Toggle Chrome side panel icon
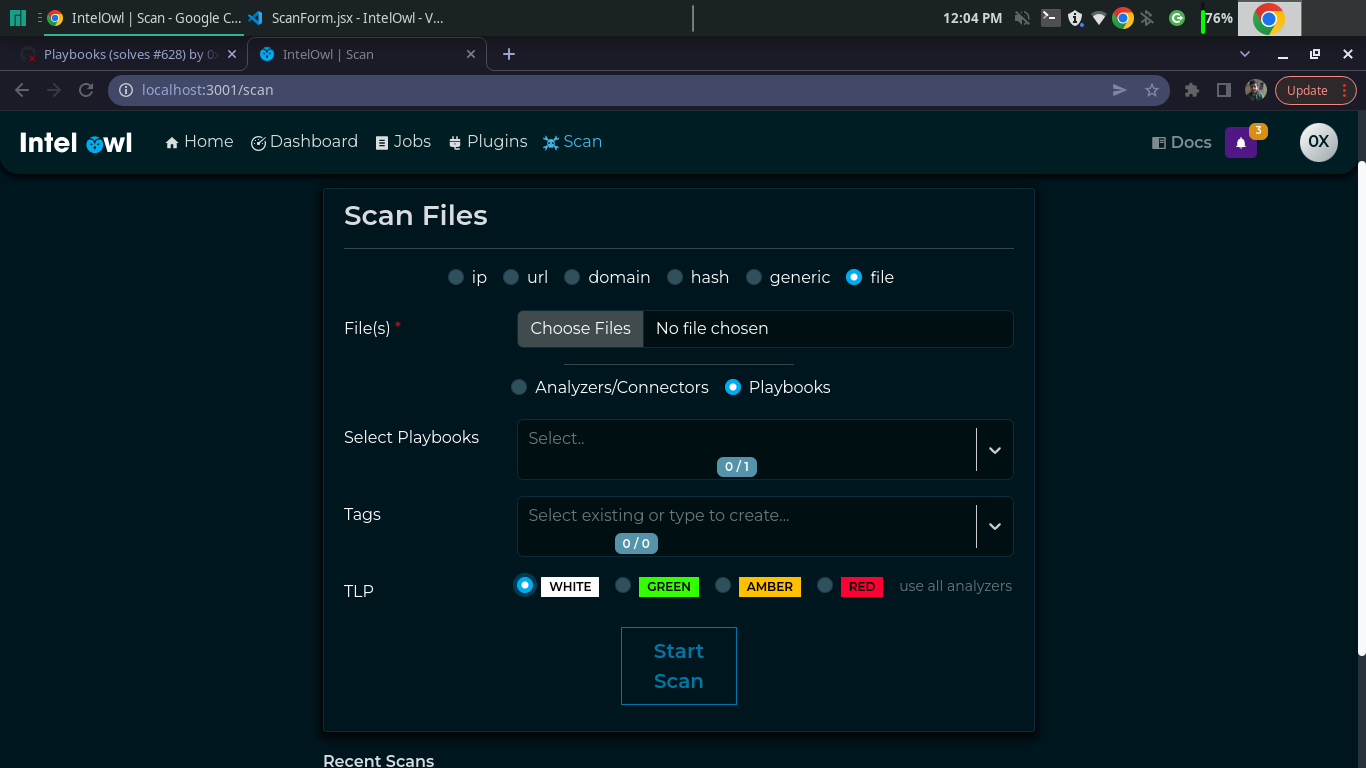The width and height of the screenshot is (1366, 768). [x=1223, y=90]
